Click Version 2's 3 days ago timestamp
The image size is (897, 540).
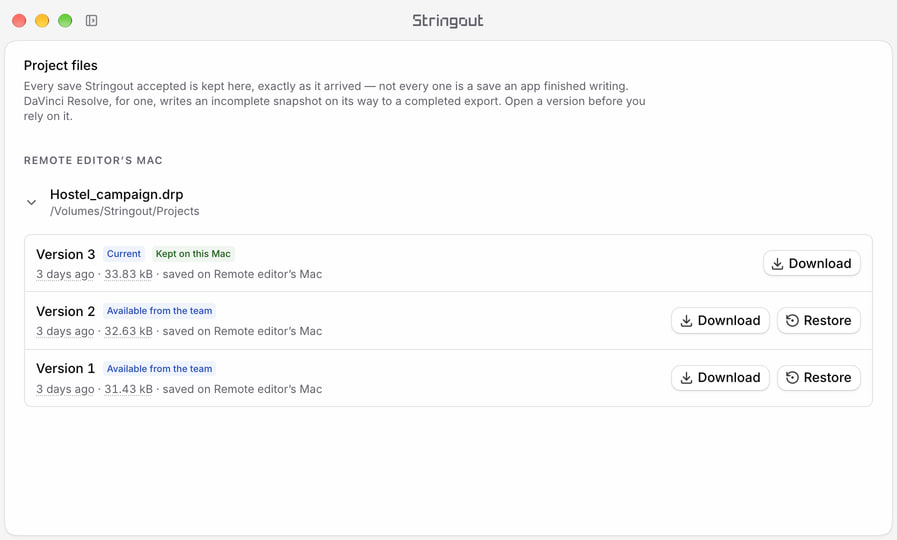[65, 331]
